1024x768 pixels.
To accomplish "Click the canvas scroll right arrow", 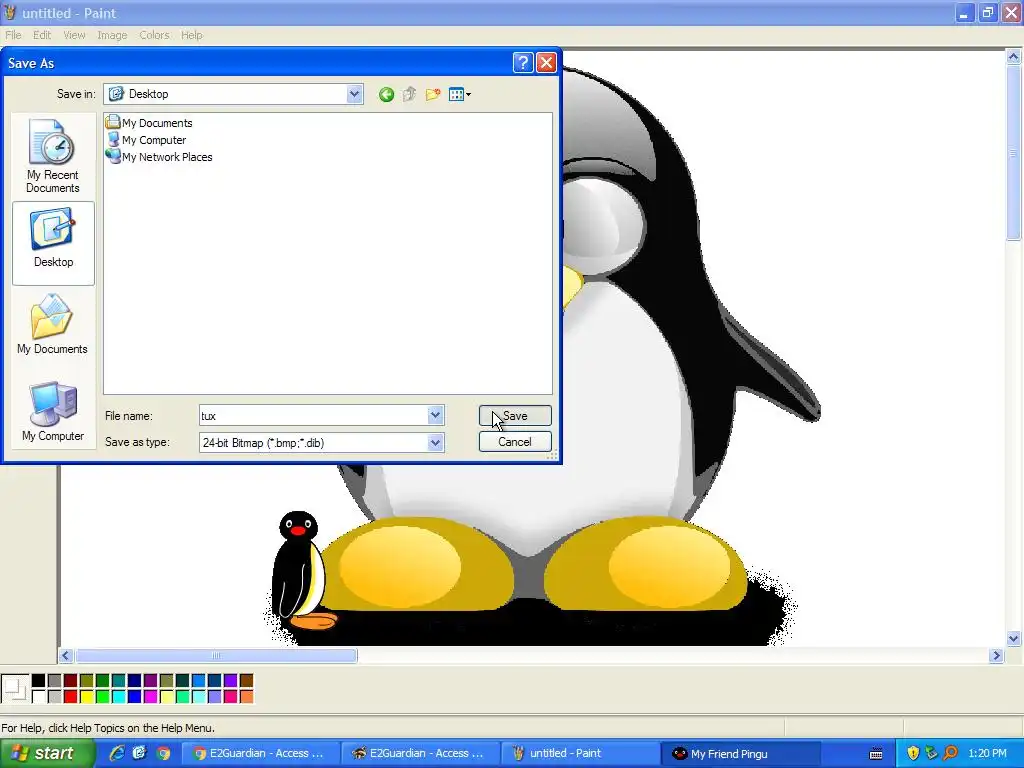I will pyautogui.click(x=996, y=656).
